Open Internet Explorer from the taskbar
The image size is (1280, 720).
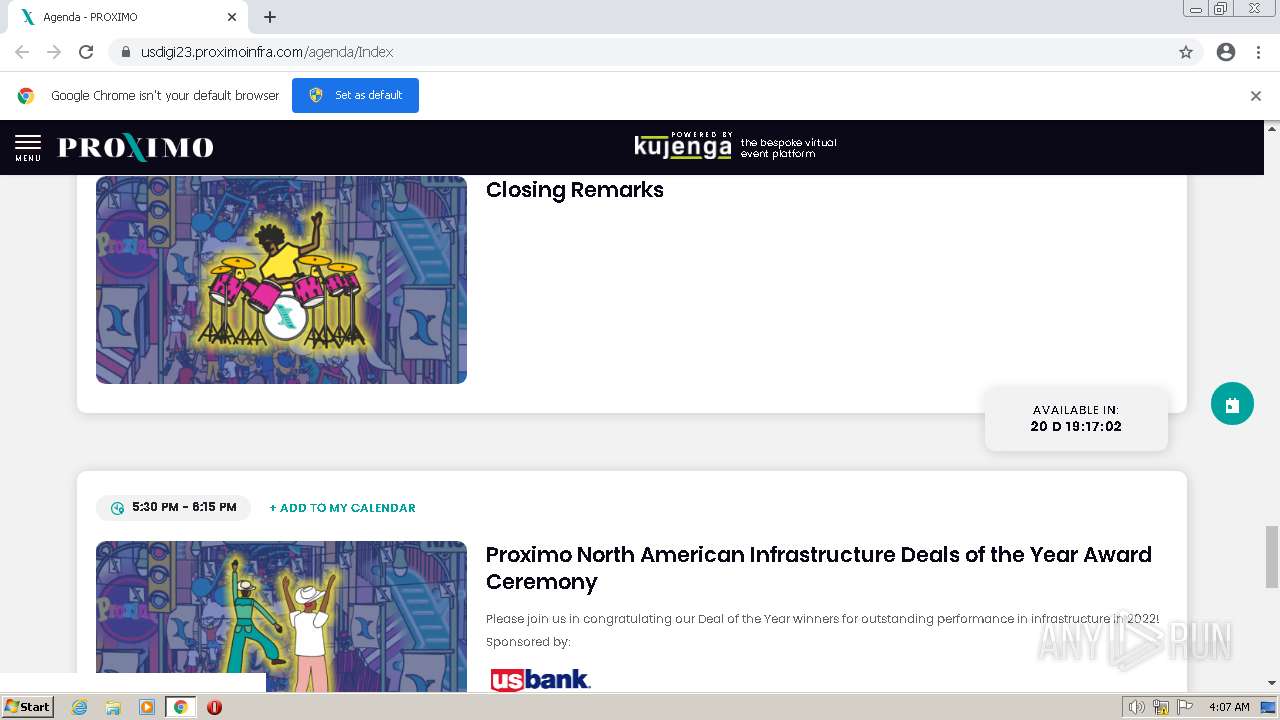pyautogui.click(x=80, y=707)
